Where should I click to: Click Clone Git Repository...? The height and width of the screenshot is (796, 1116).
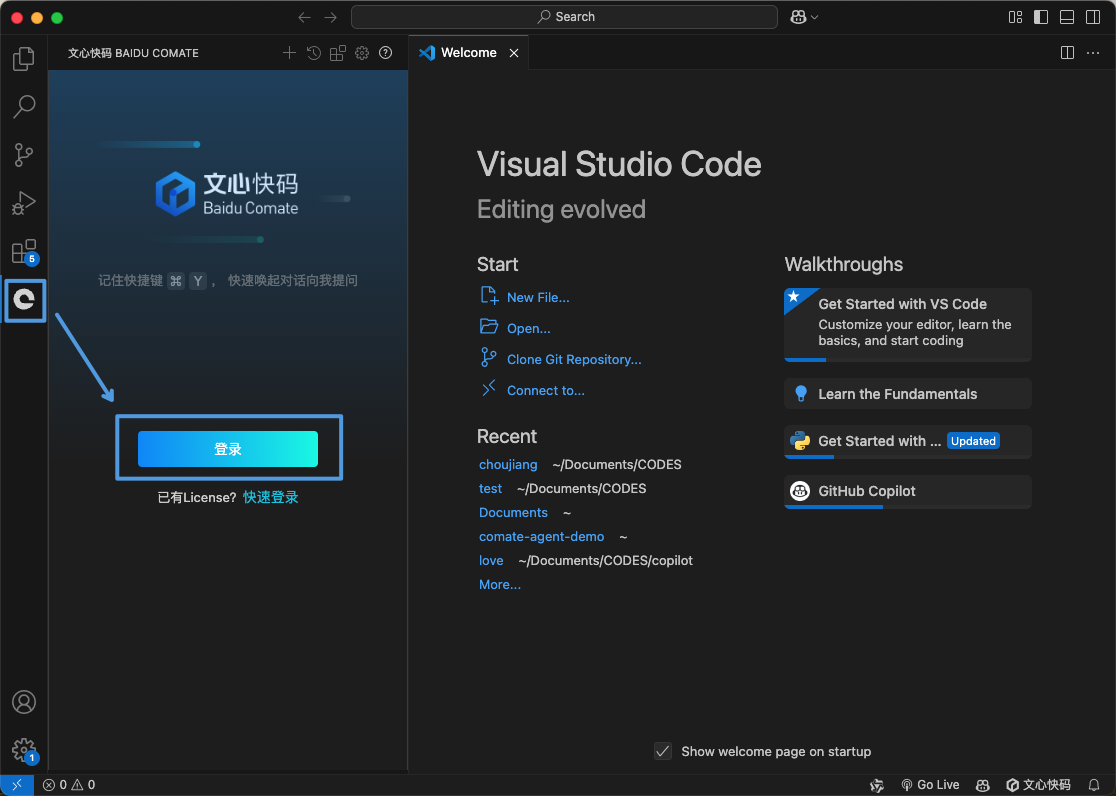(574, 360)
